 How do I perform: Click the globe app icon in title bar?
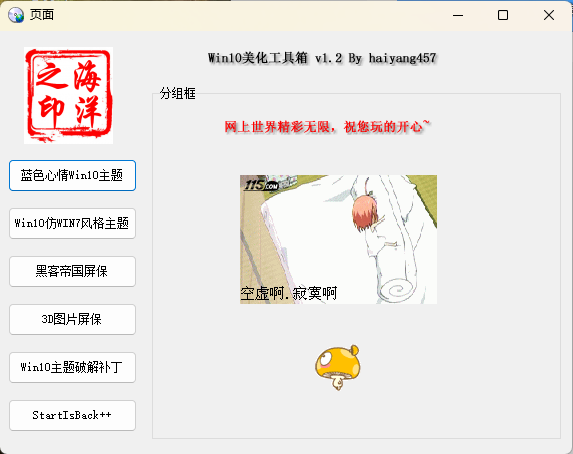[x=16, y=15]
